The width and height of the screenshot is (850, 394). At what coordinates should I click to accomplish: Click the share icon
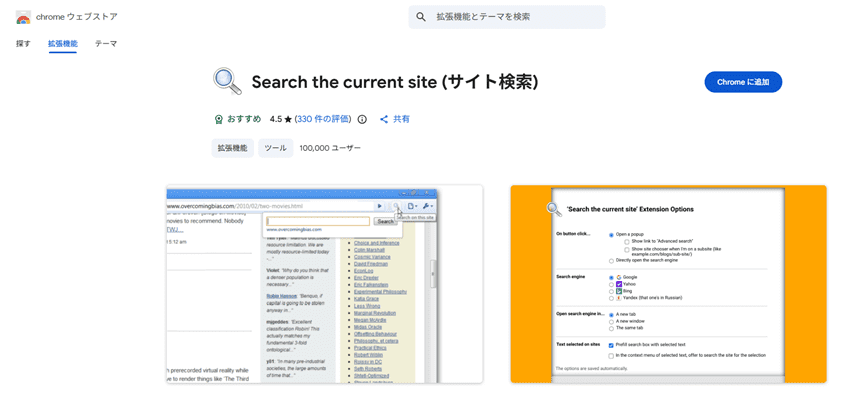[x=384, y=119]
